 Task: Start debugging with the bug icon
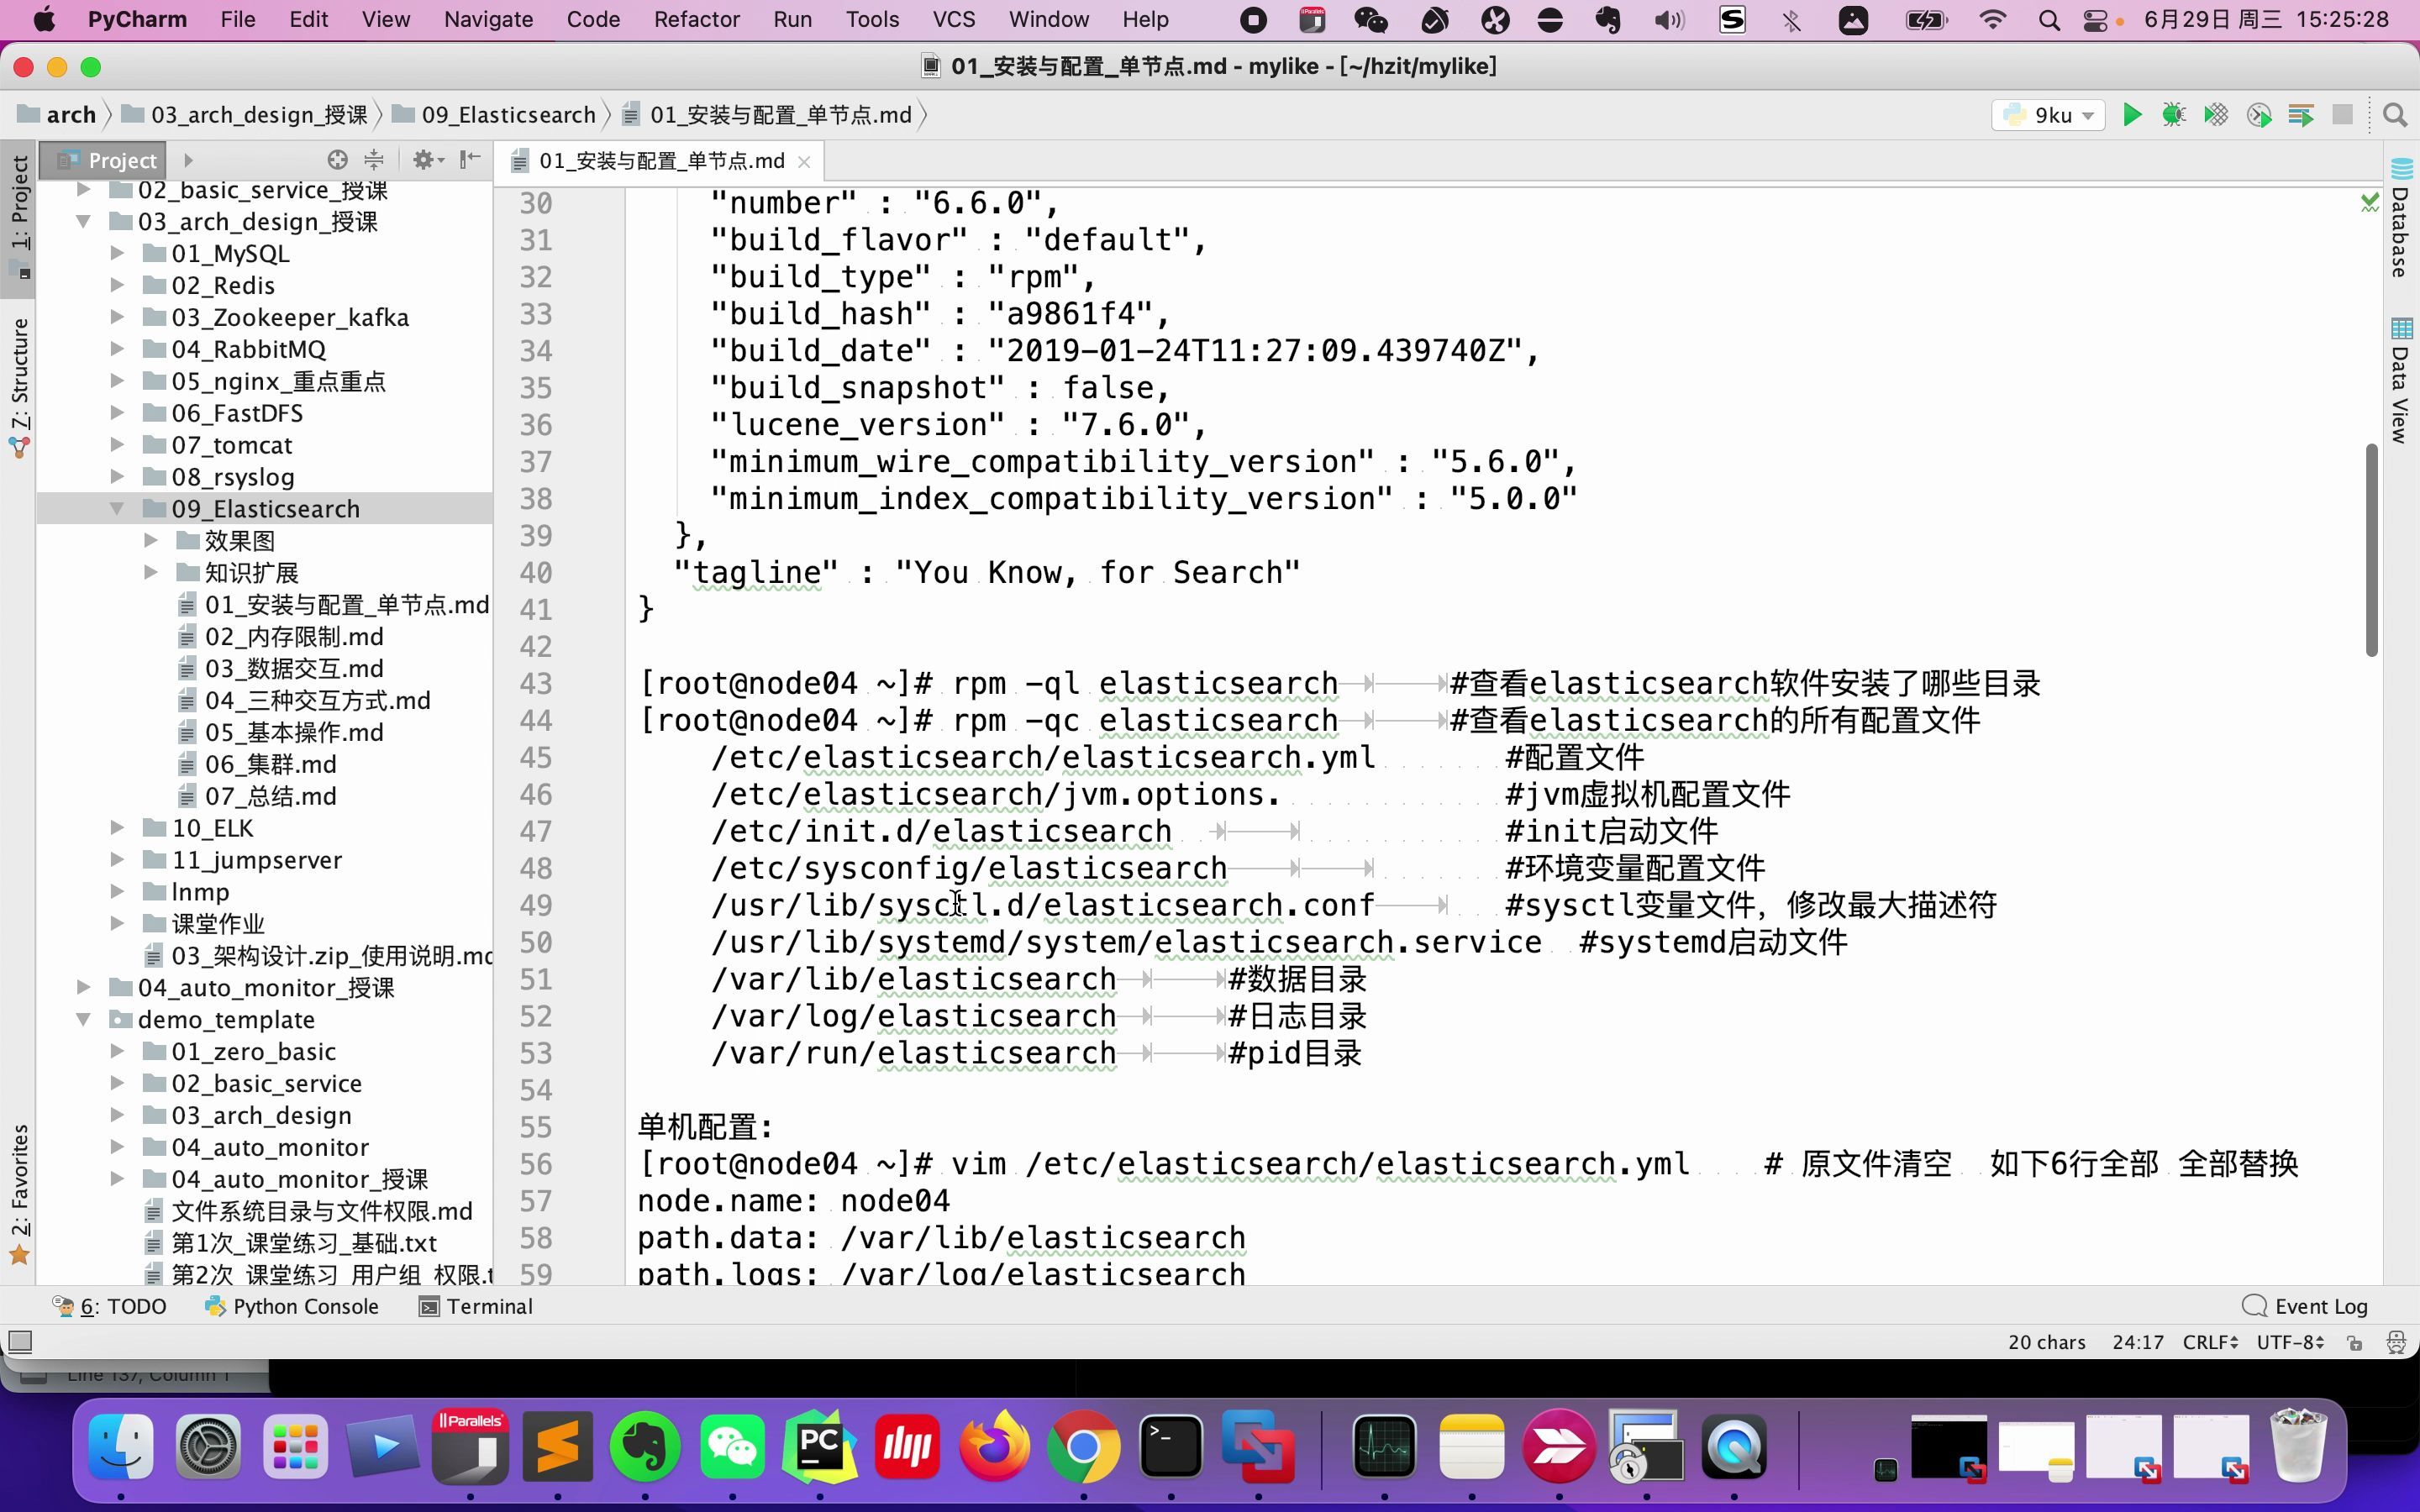tap(2173, 115)
